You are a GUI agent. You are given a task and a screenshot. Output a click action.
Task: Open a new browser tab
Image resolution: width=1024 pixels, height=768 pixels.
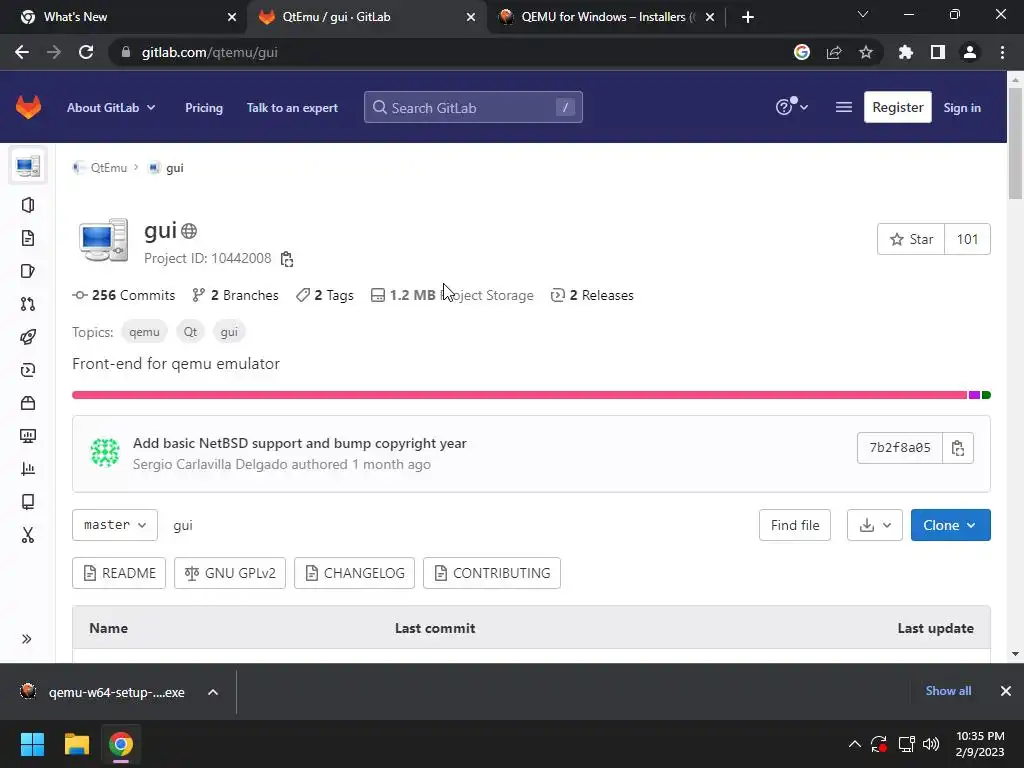[748, 17]
